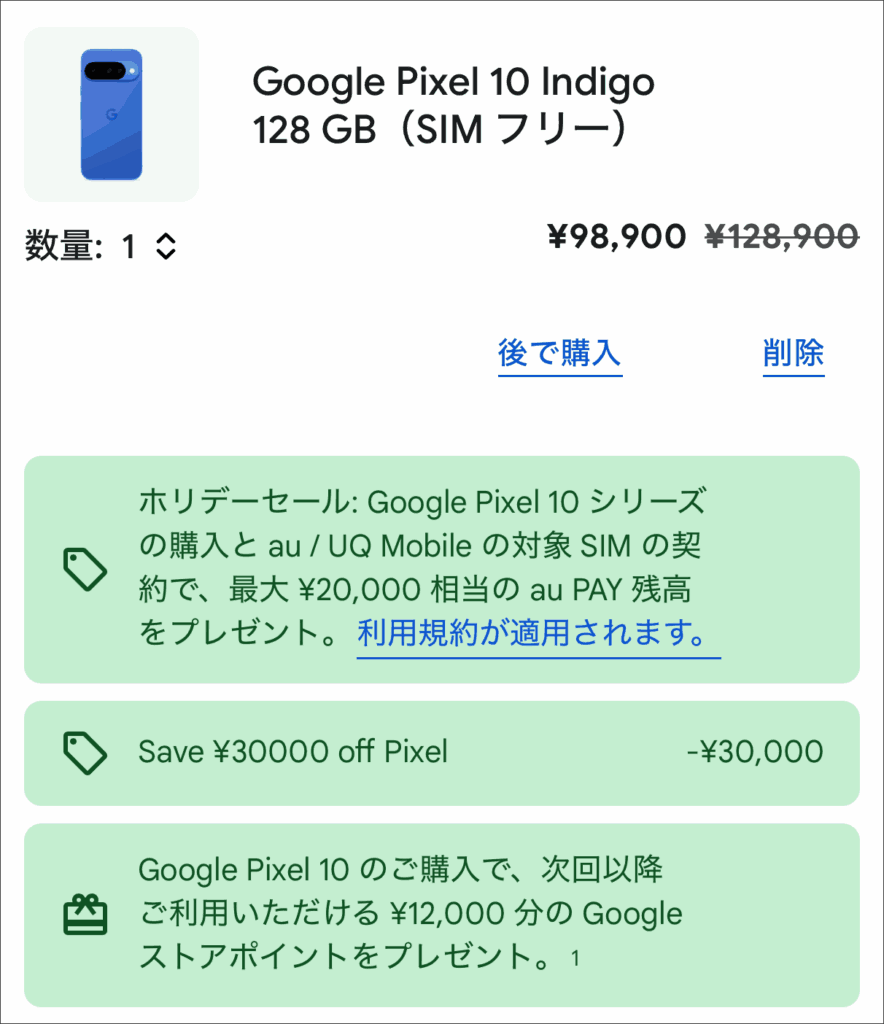884x1024 pixels.
Task: Click the -¥30,000 discount amount
Action: point(755,752)
